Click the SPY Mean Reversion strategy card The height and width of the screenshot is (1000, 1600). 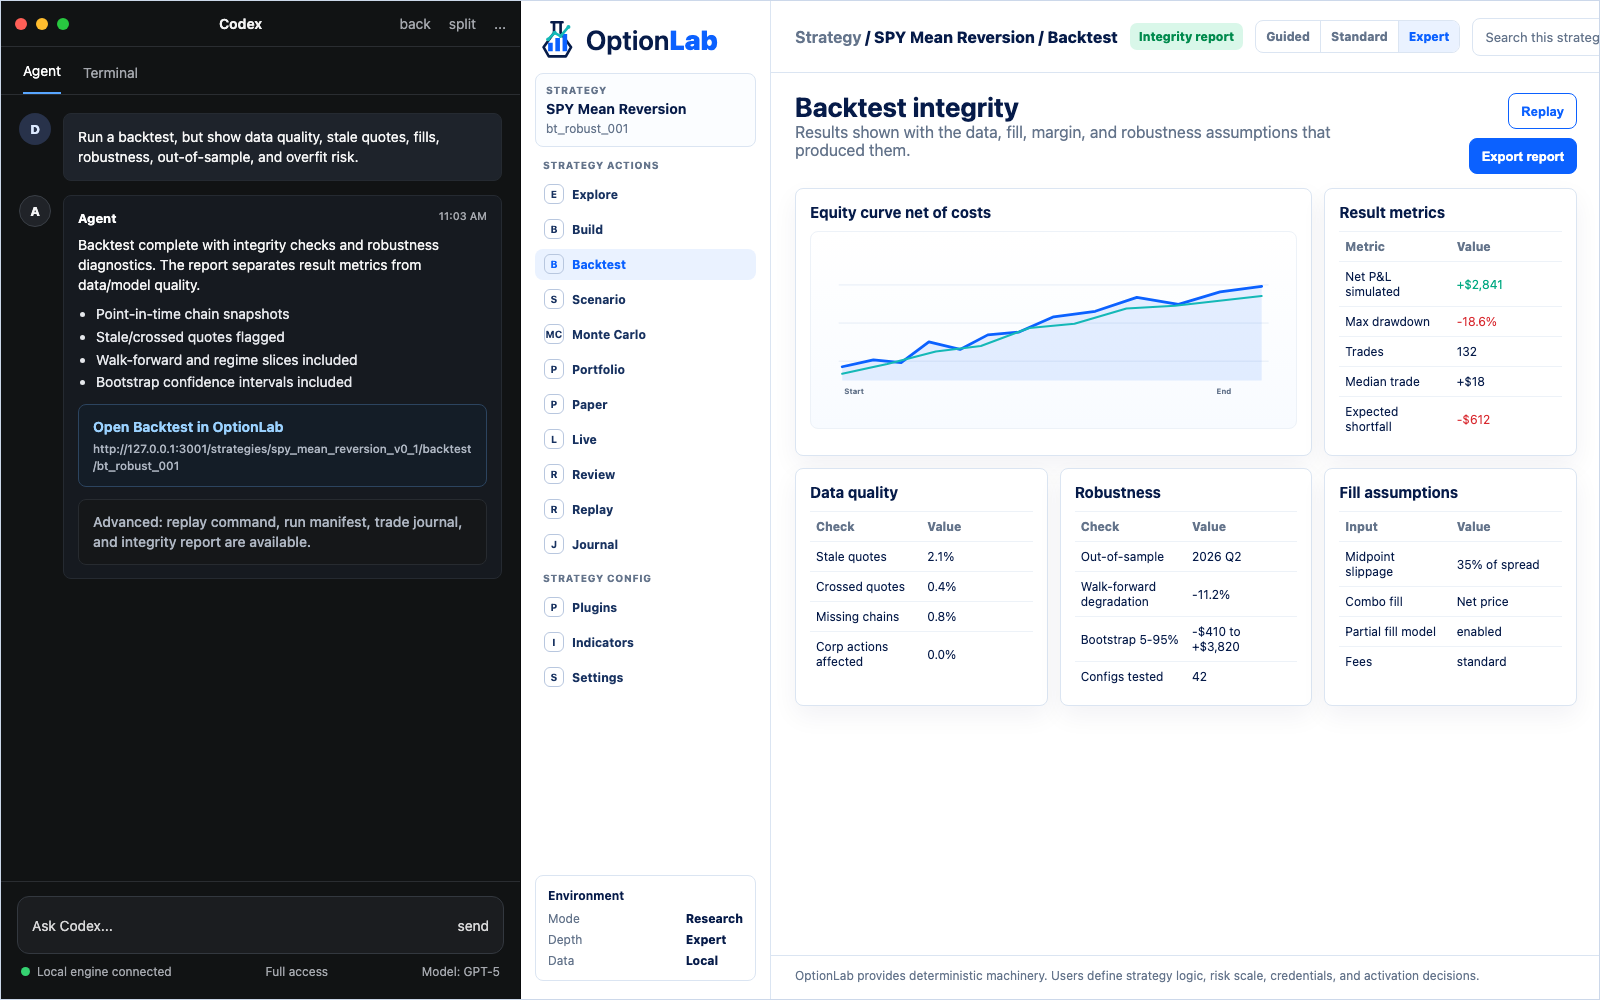645,110
